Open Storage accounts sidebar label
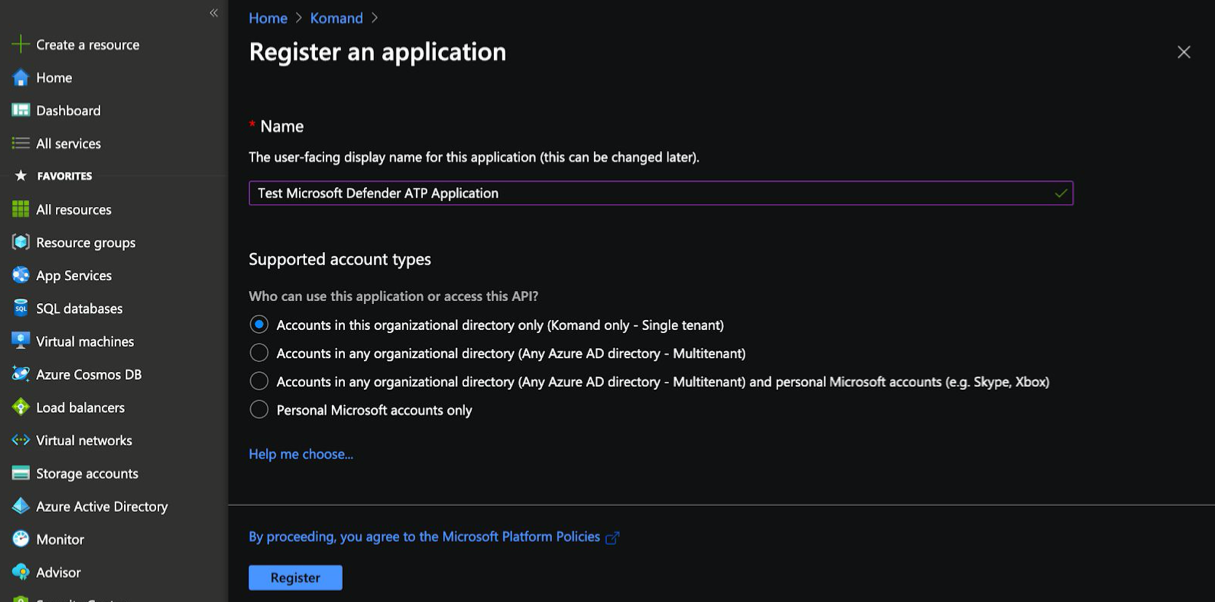1215x602 pixels. click(87, 473)
